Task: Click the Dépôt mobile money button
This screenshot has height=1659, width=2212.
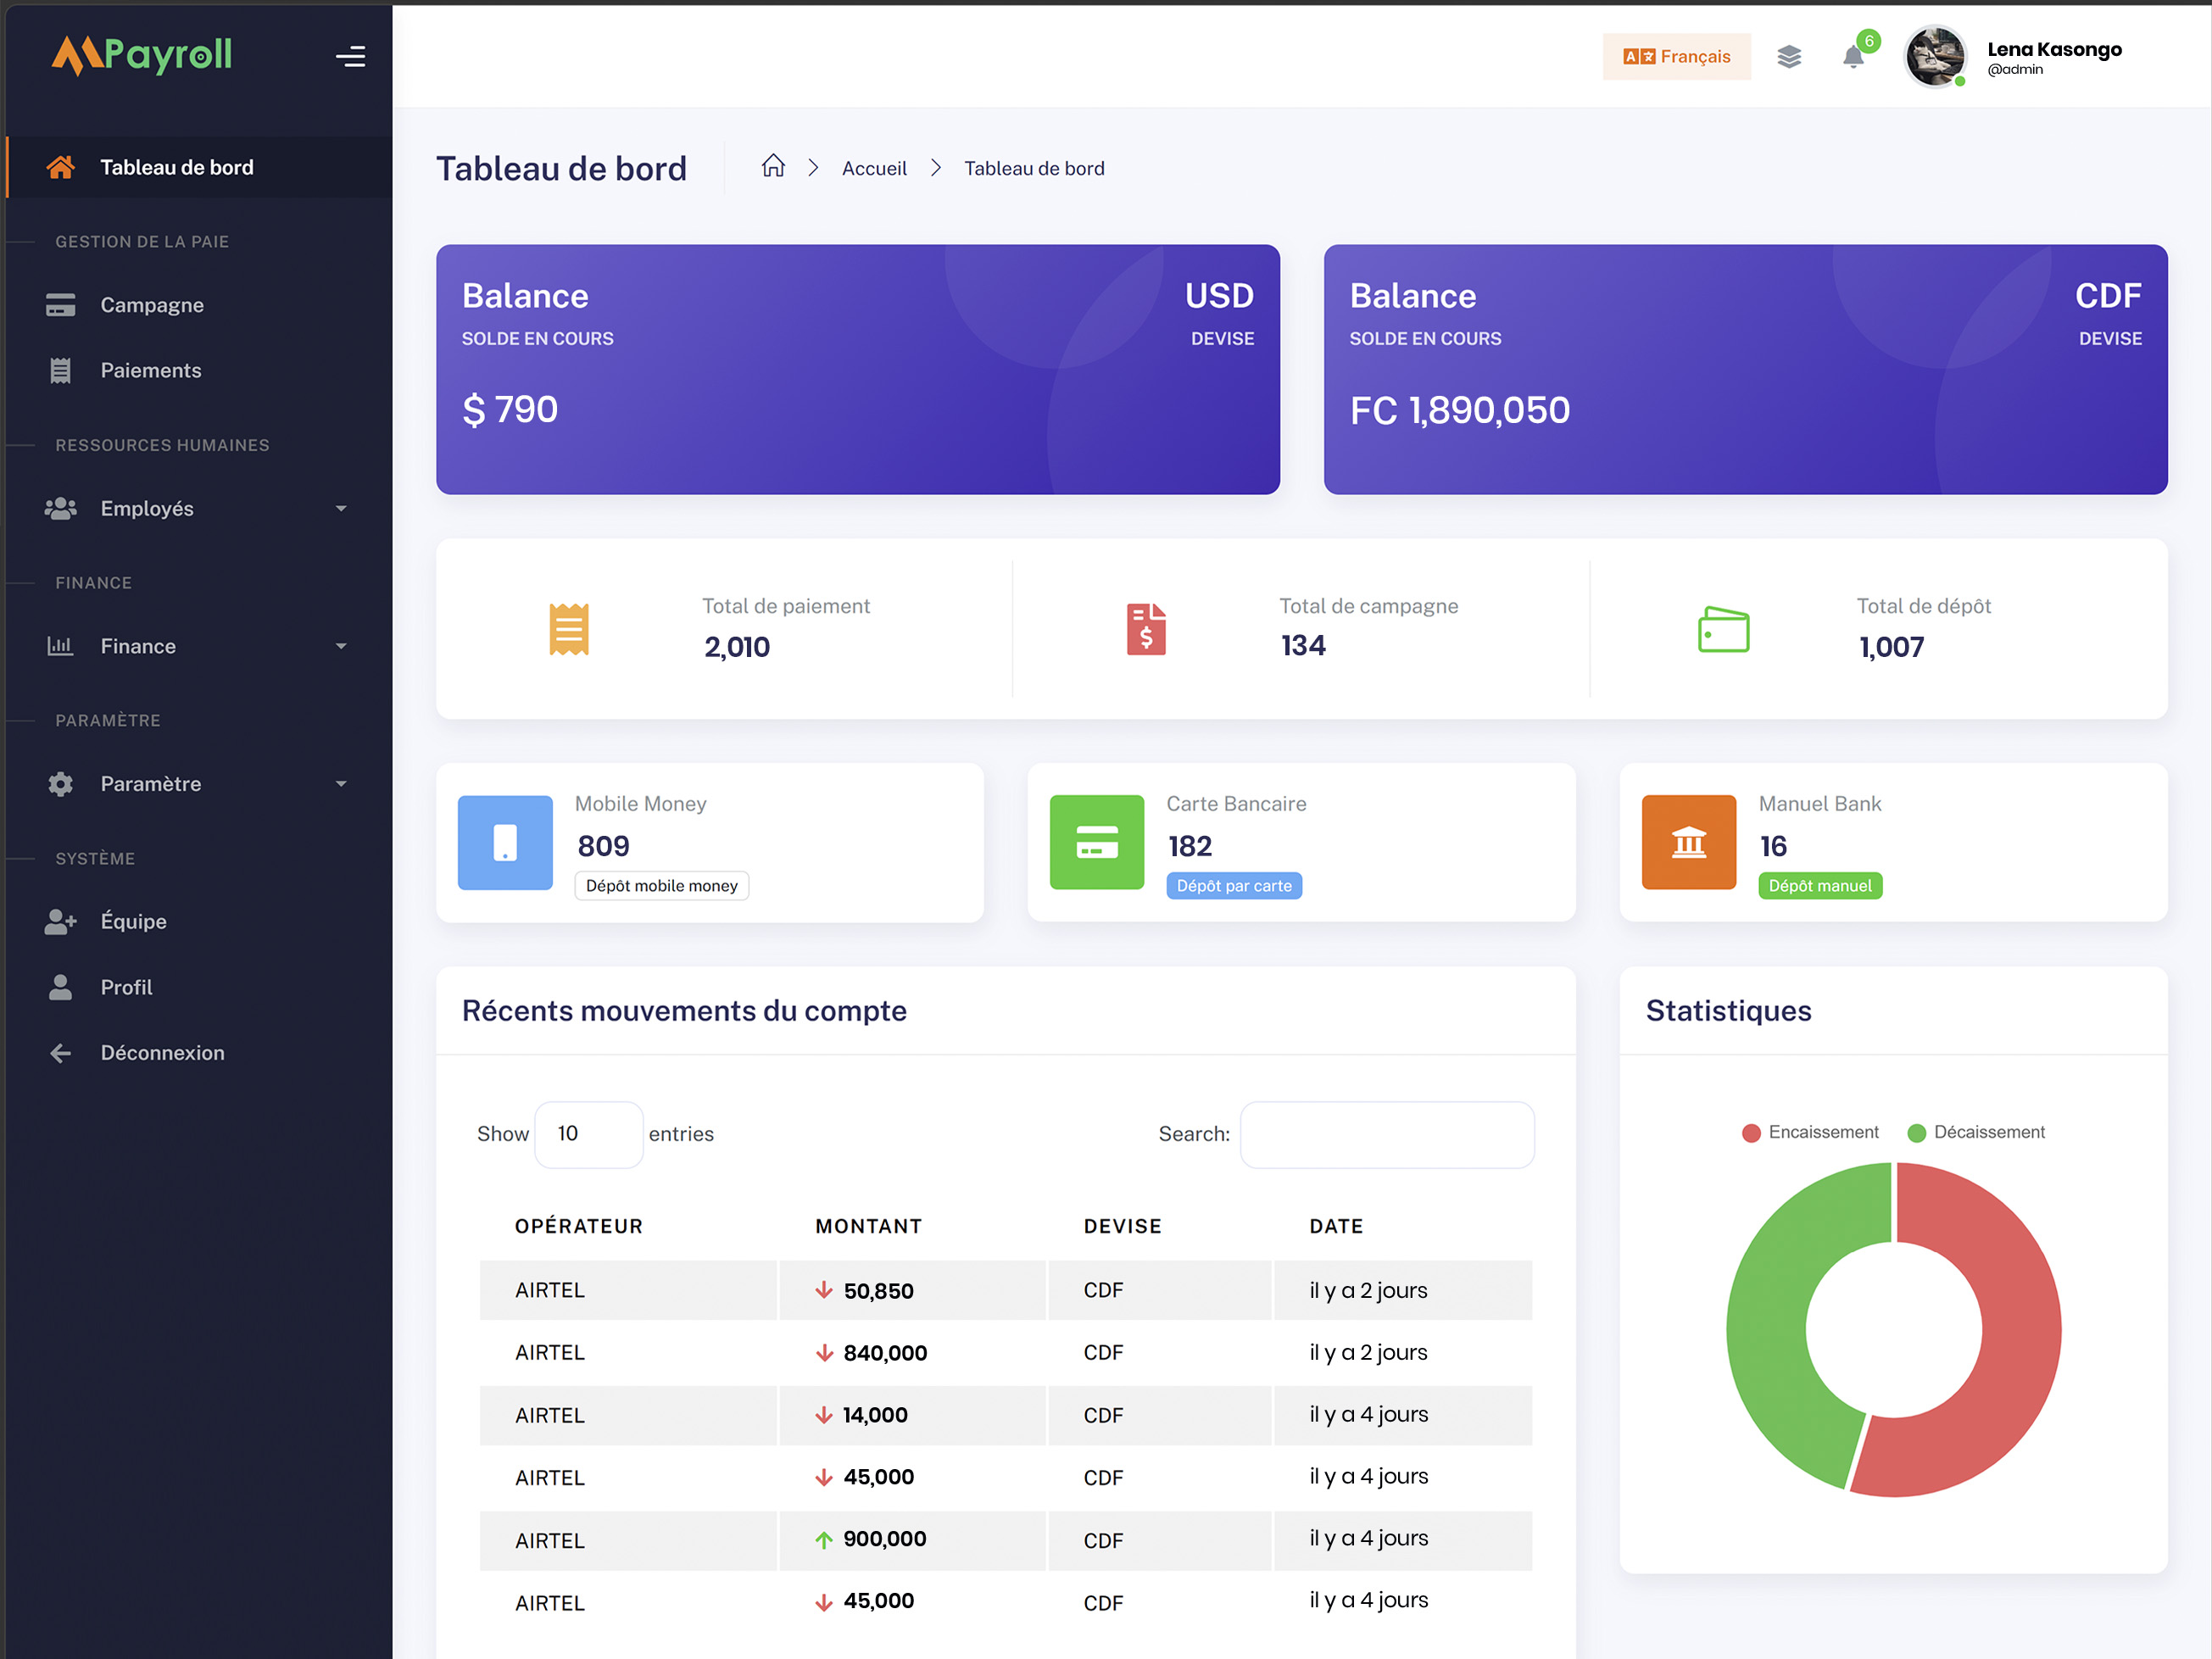Action: point(662,886)
